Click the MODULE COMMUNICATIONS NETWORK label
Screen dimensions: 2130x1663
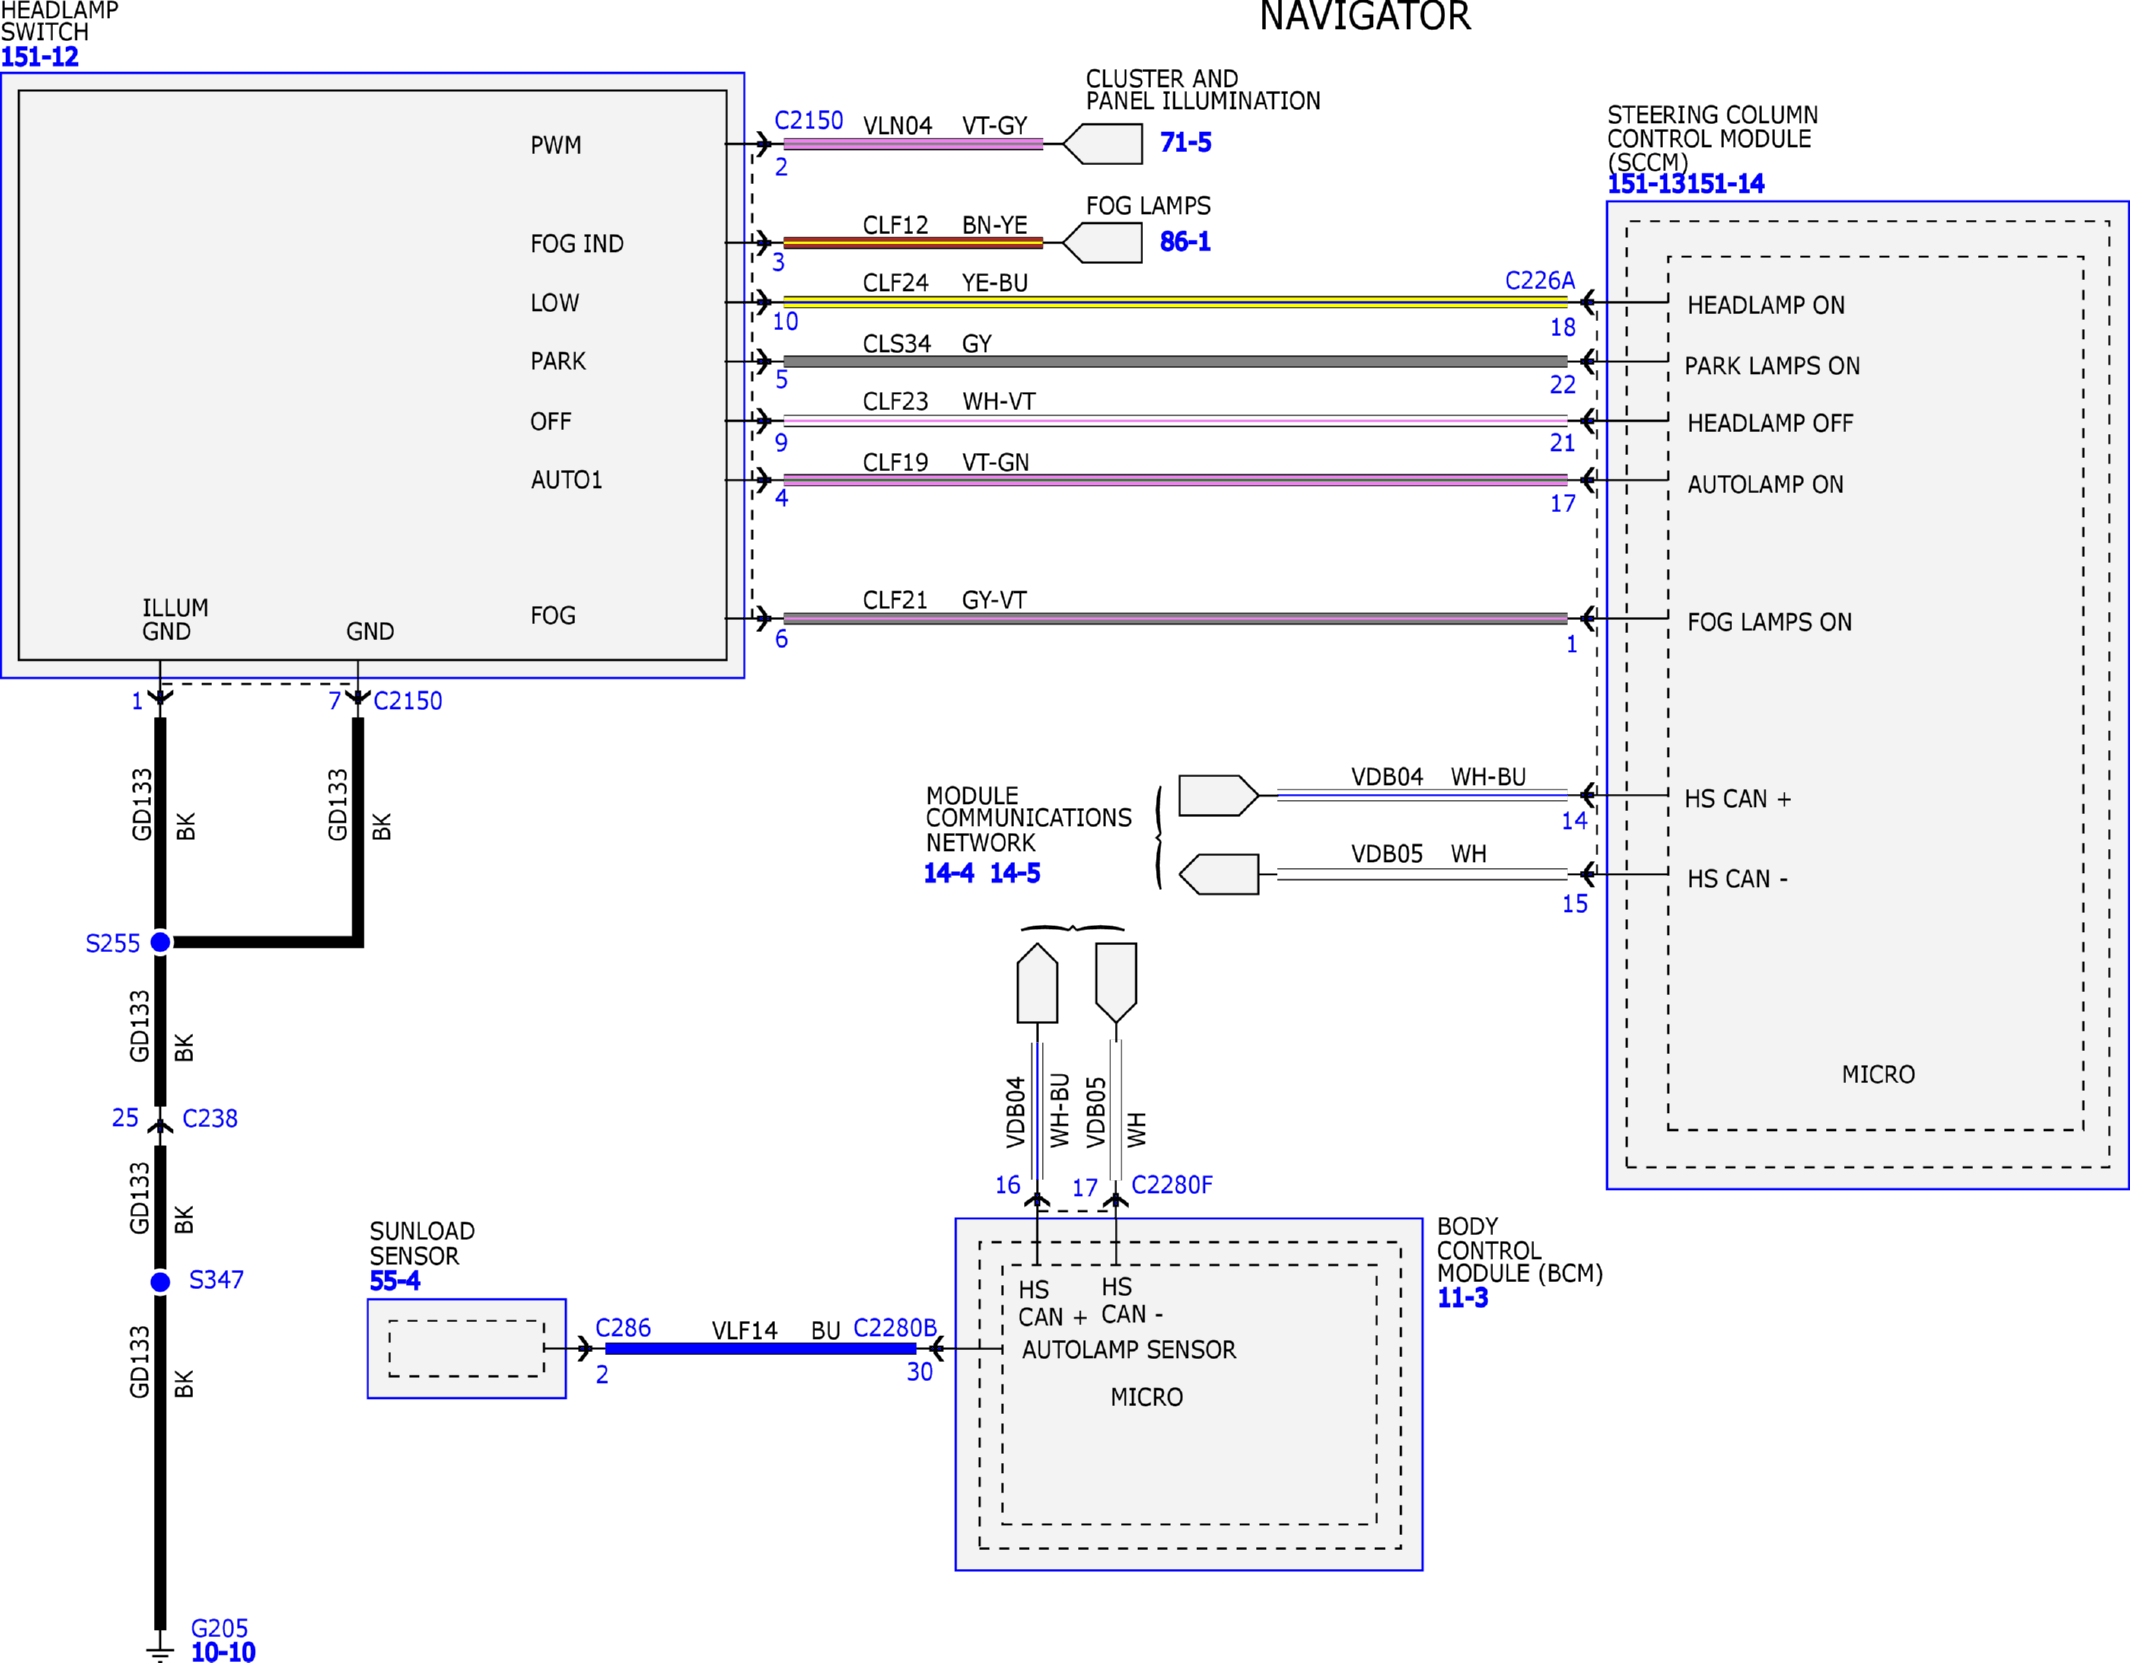point(1029,819)
